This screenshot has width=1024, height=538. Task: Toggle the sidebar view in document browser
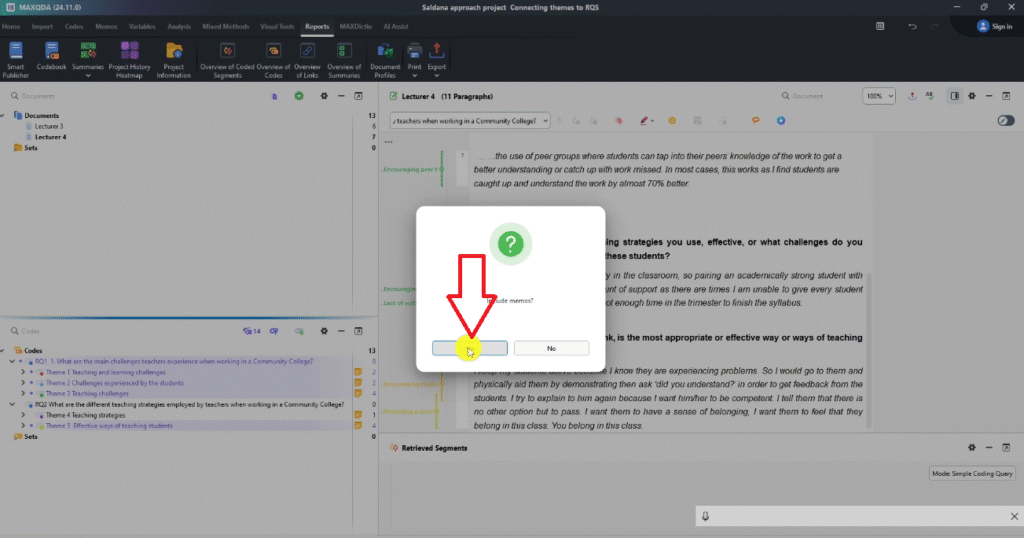point(954,96)
